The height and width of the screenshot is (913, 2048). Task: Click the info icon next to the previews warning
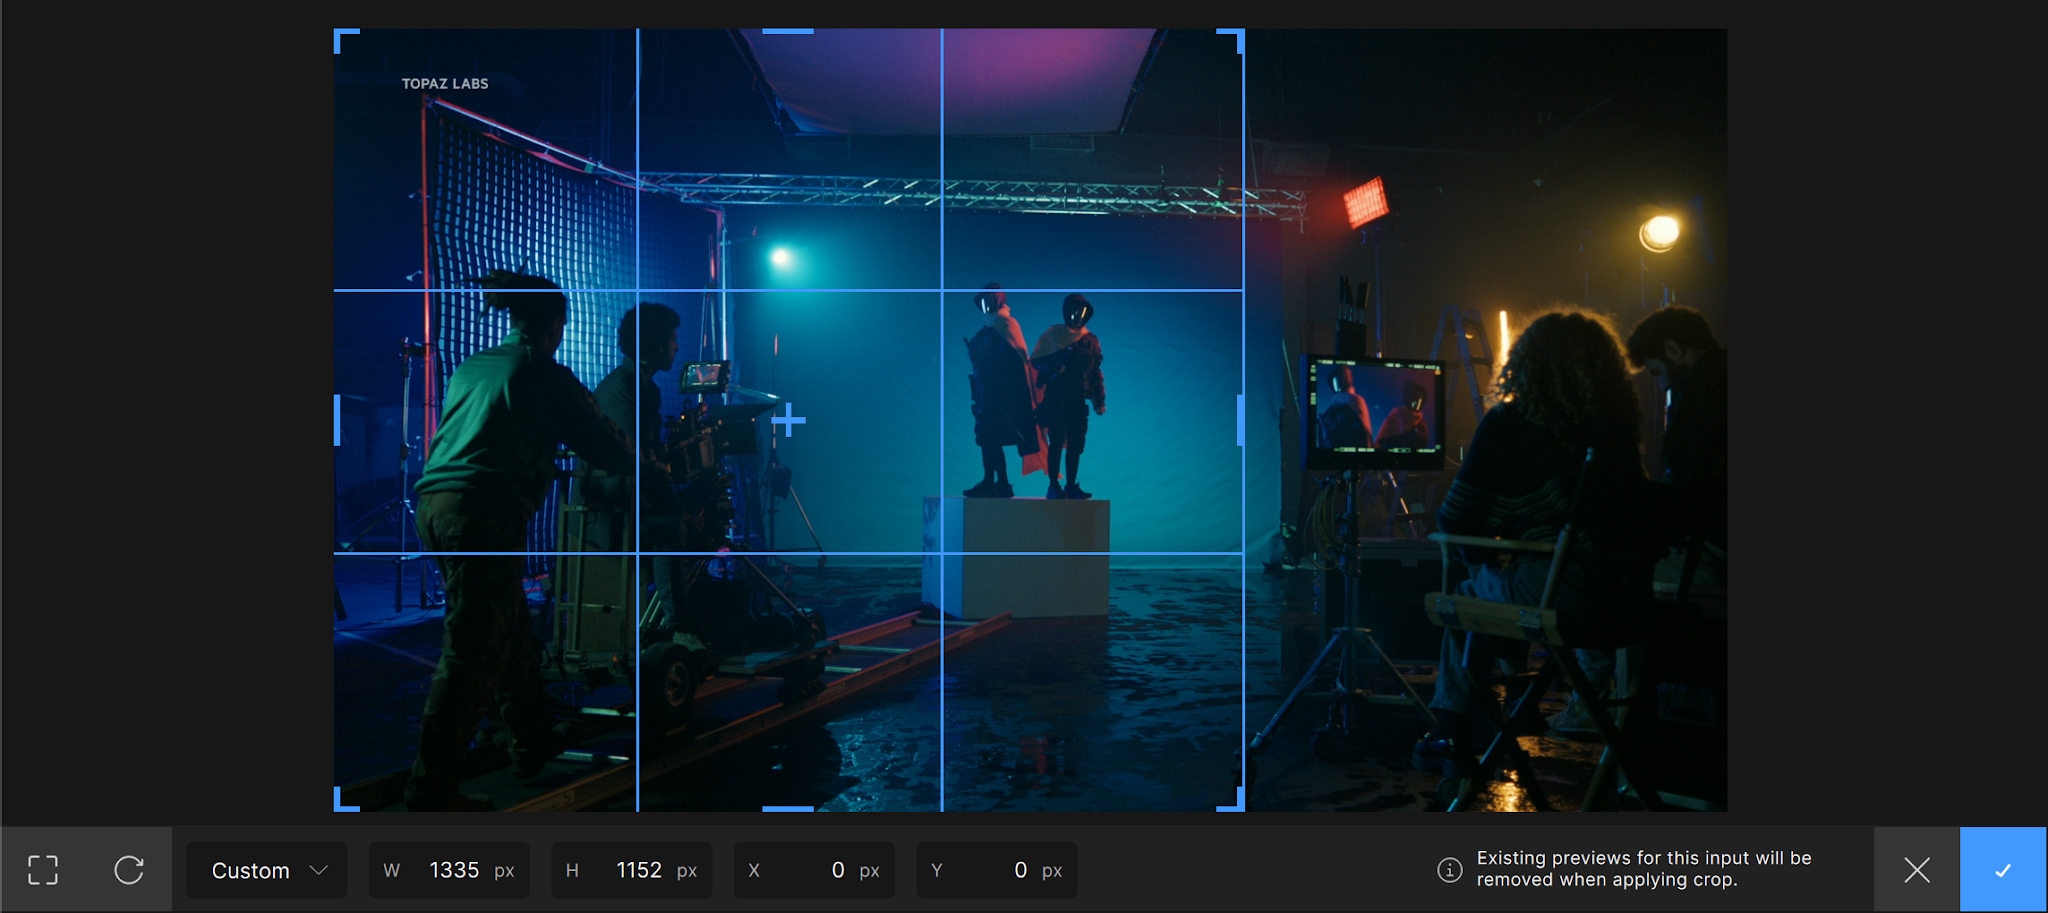pos(1450,870)
